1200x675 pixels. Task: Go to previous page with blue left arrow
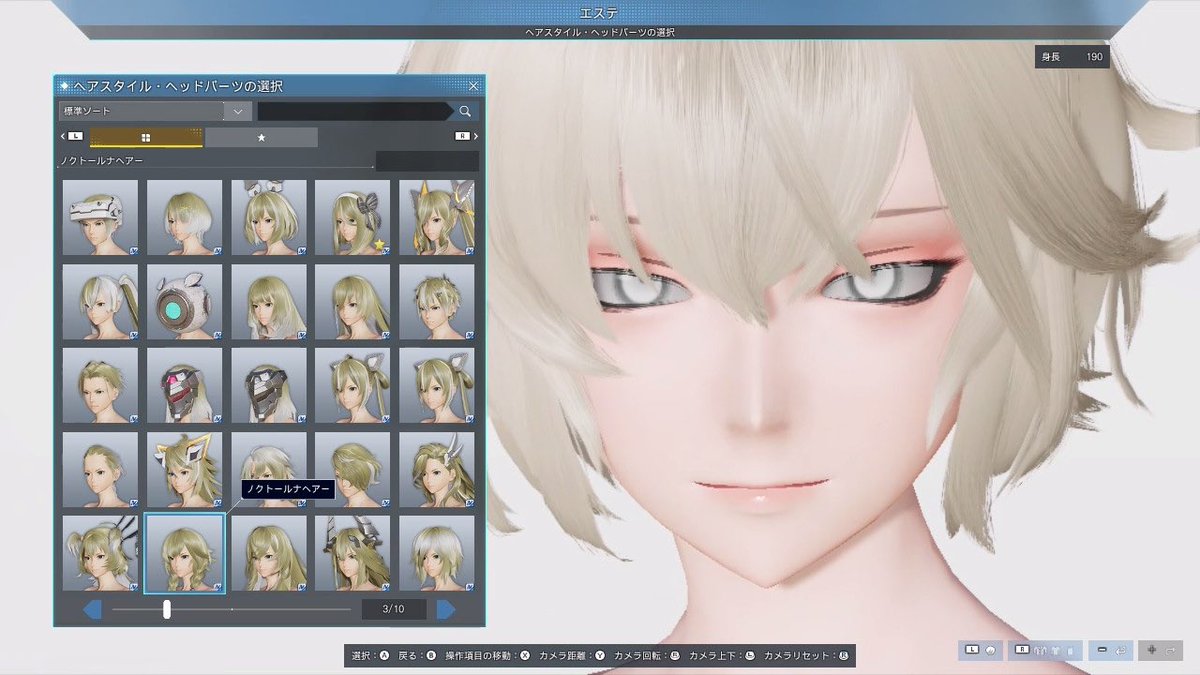pyautogui.click(x=92, y=609)
